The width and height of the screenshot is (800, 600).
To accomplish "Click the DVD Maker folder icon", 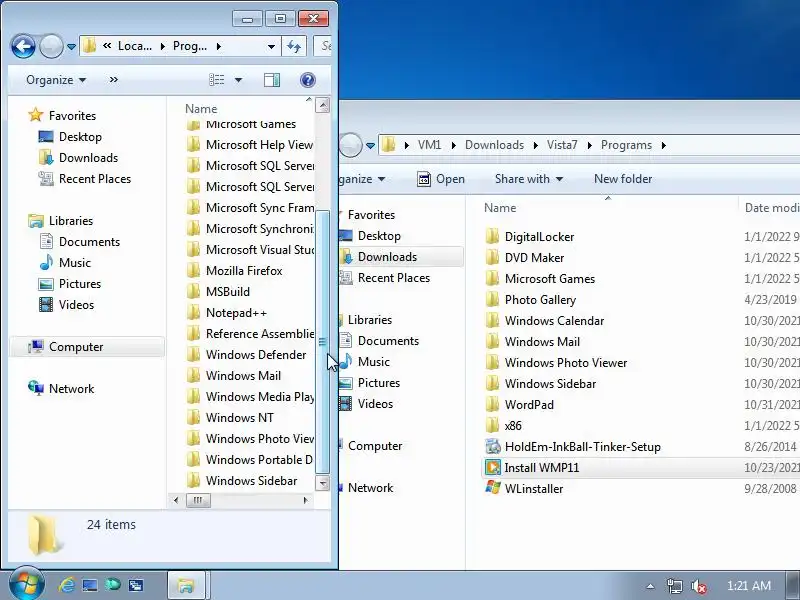I will click(492, 258).
